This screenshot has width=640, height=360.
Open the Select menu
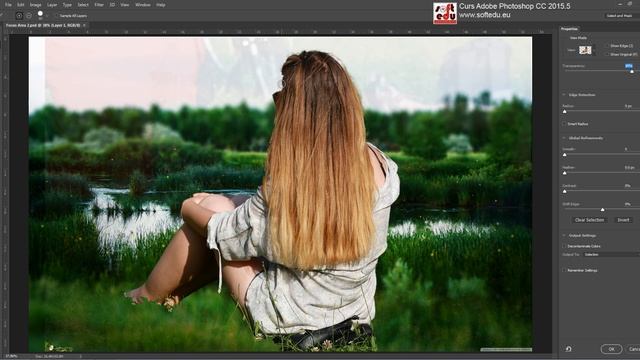(83, 5)
